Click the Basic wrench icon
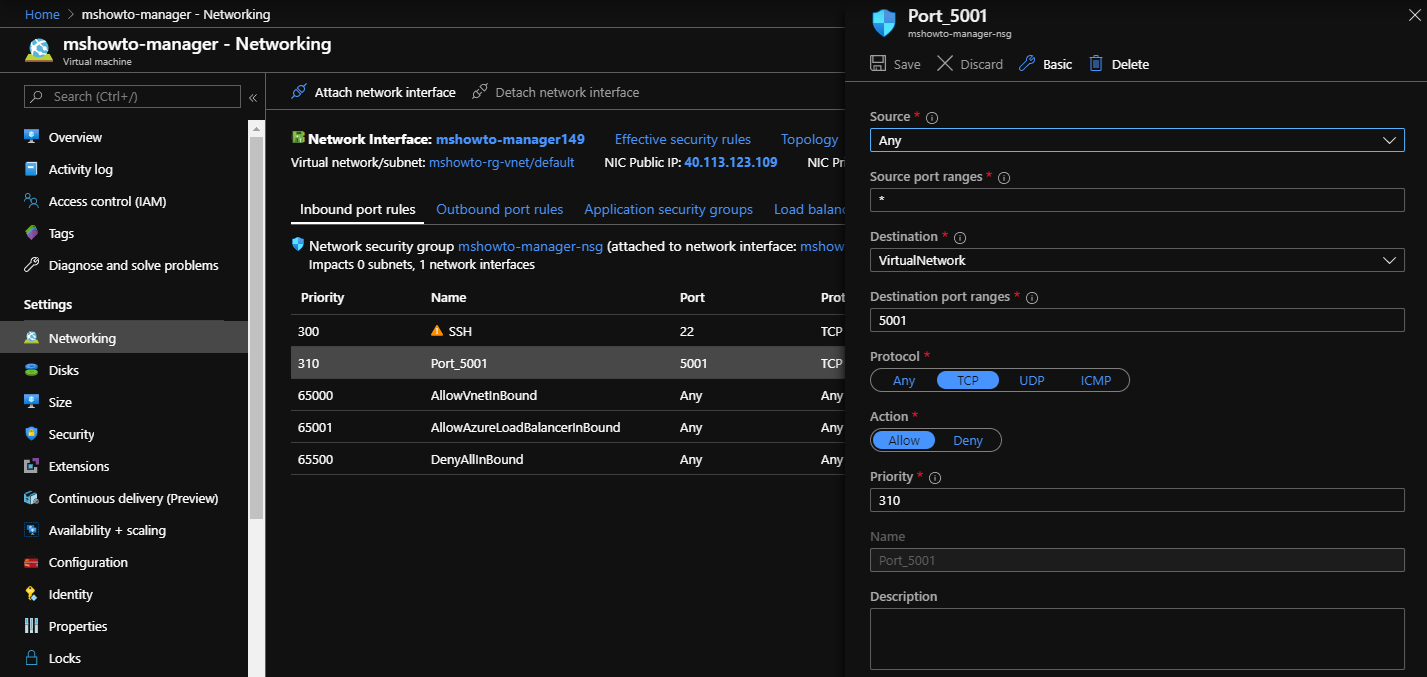Screen dimensions: 1427x677 [1027, 64]
